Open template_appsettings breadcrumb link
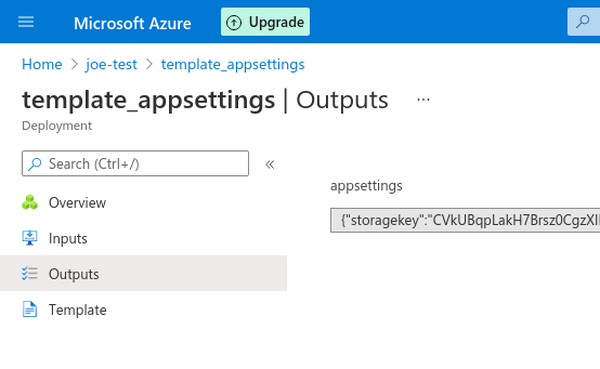The width and height of the screenshot is (600, 369). coord(233,64)
